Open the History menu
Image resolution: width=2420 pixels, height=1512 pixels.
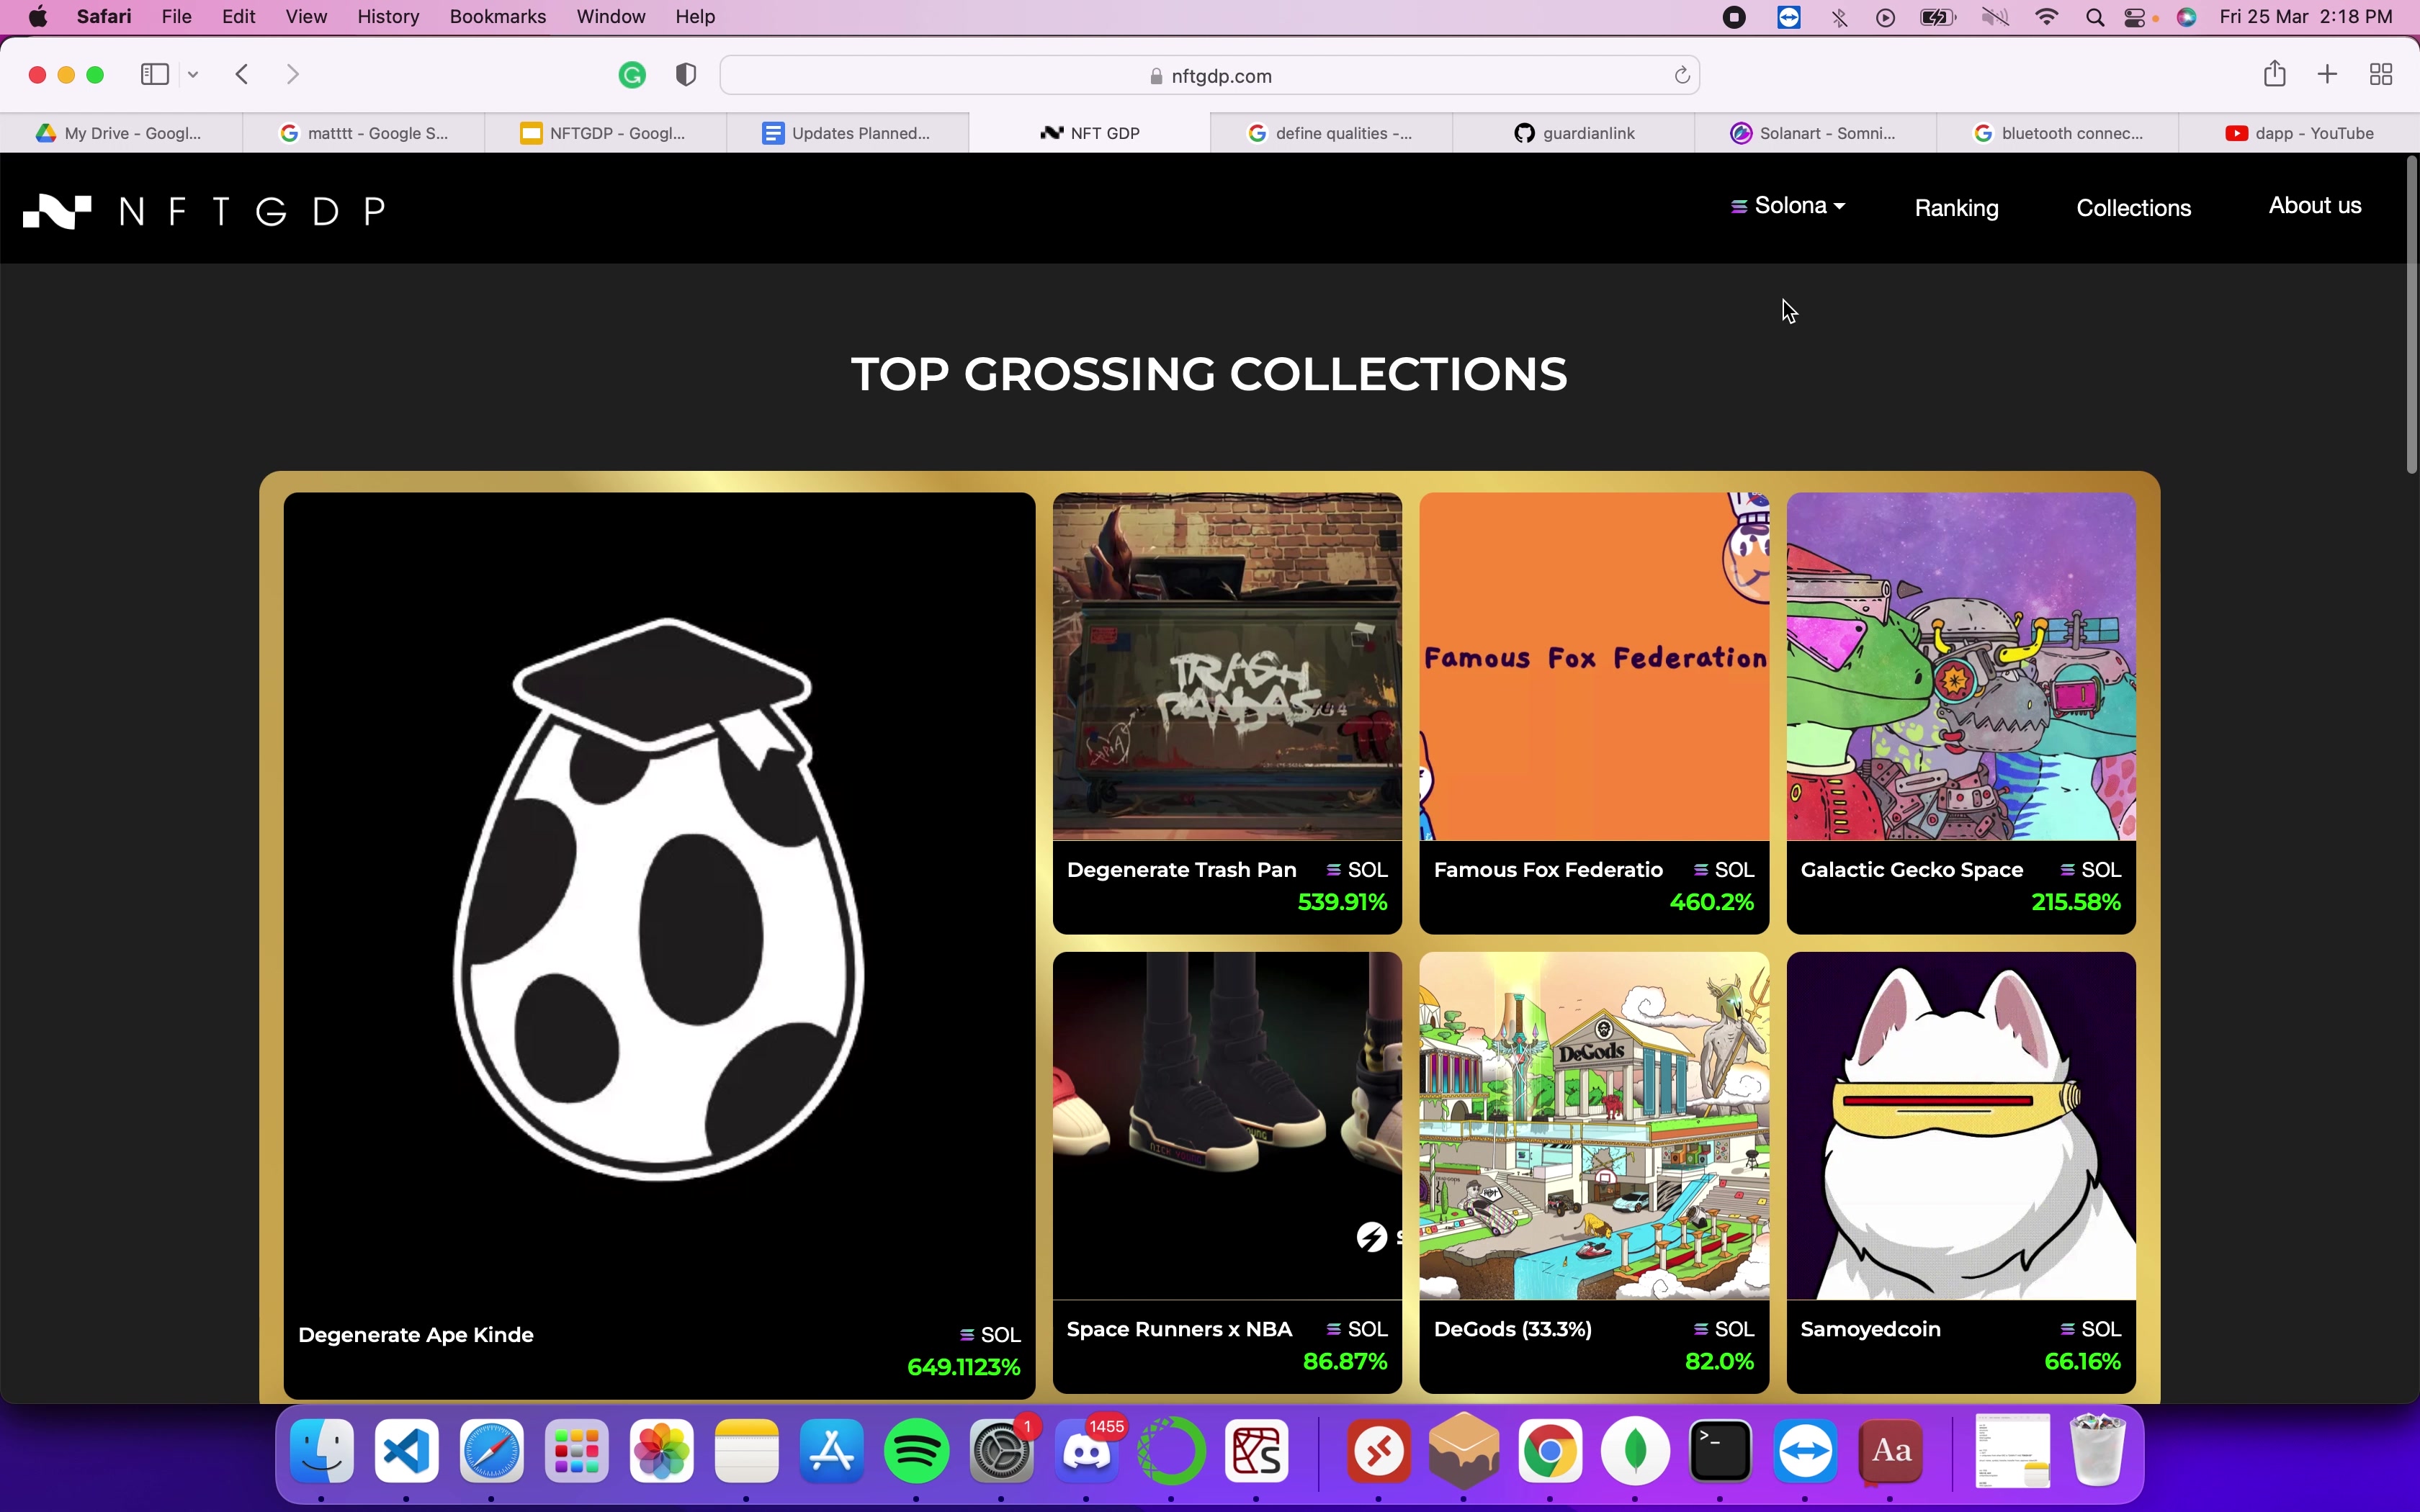tap(388, 17)
